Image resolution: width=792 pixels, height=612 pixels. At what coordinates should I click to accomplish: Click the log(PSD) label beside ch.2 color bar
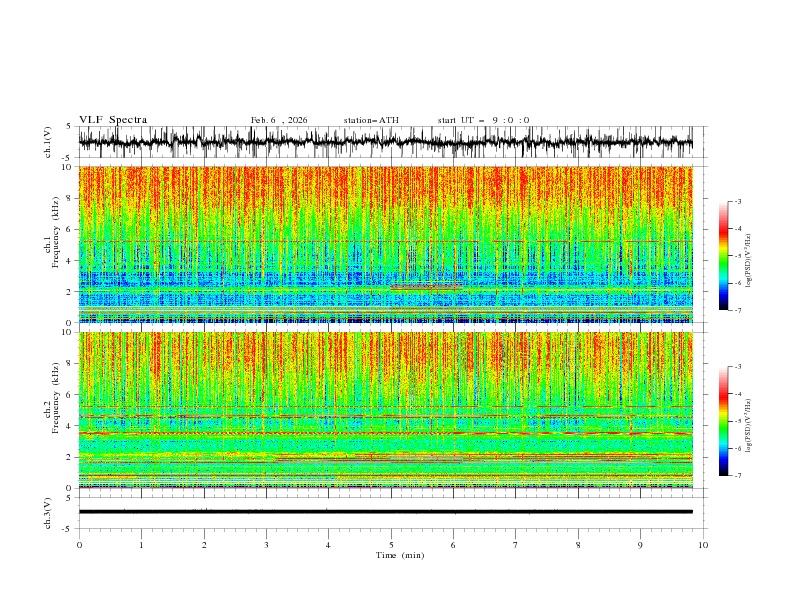[748, 426]
